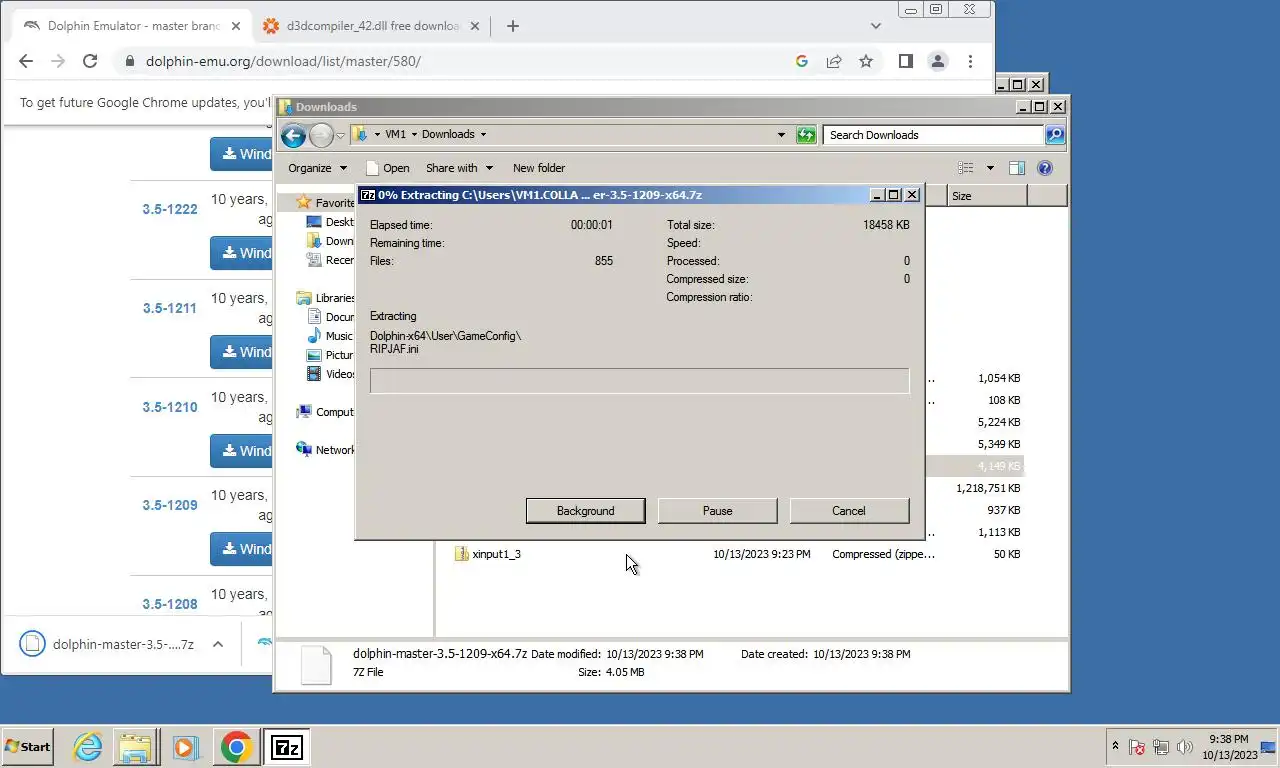Open the Start menu
Image resolution: width=1280 pixels, height=768 pixels.
pyautogui.click(x=28, y=747)
